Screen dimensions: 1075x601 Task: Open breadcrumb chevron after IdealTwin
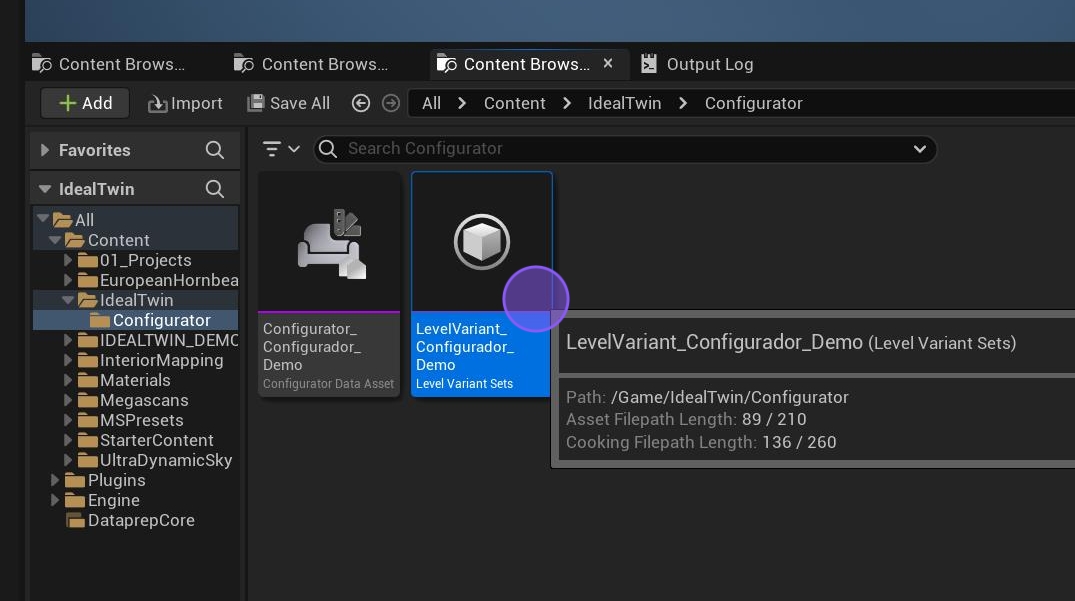683,103
